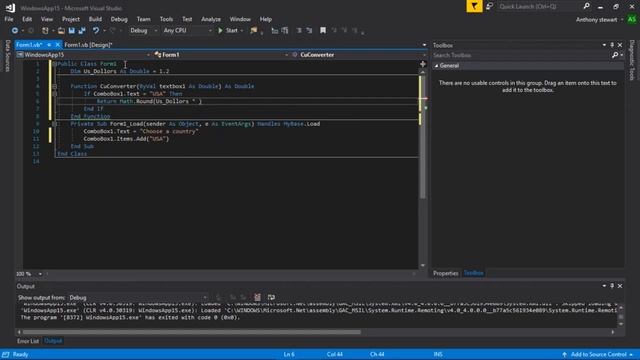Click into the Quick Launch search field

[538, 6]
